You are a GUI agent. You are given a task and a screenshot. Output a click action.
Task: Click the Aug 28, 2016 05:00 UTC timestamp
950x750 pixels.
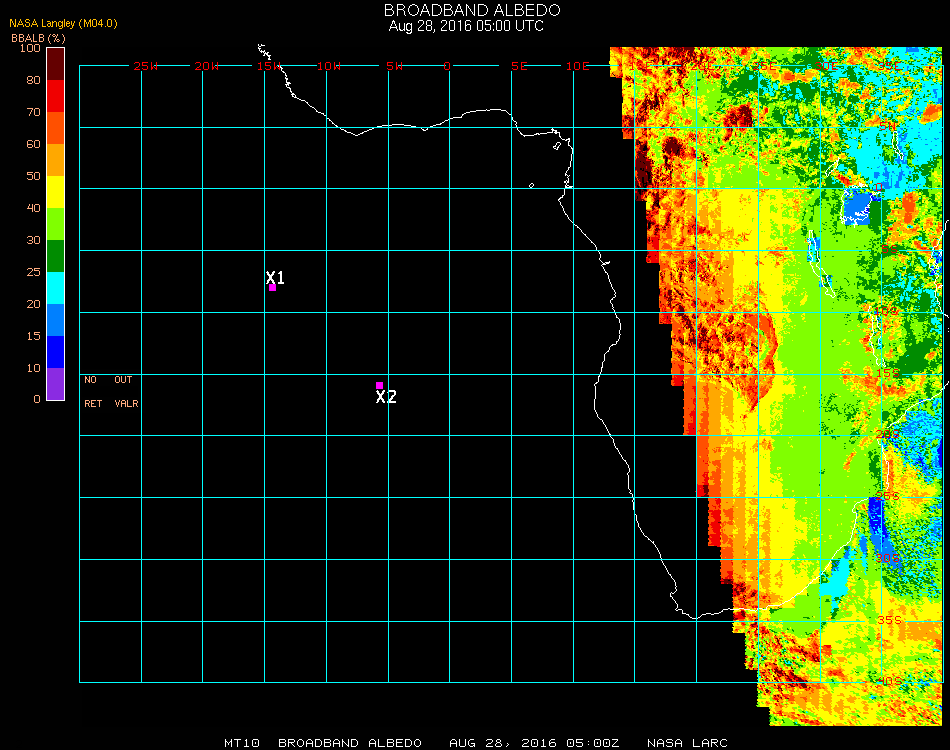coord(466,26)
